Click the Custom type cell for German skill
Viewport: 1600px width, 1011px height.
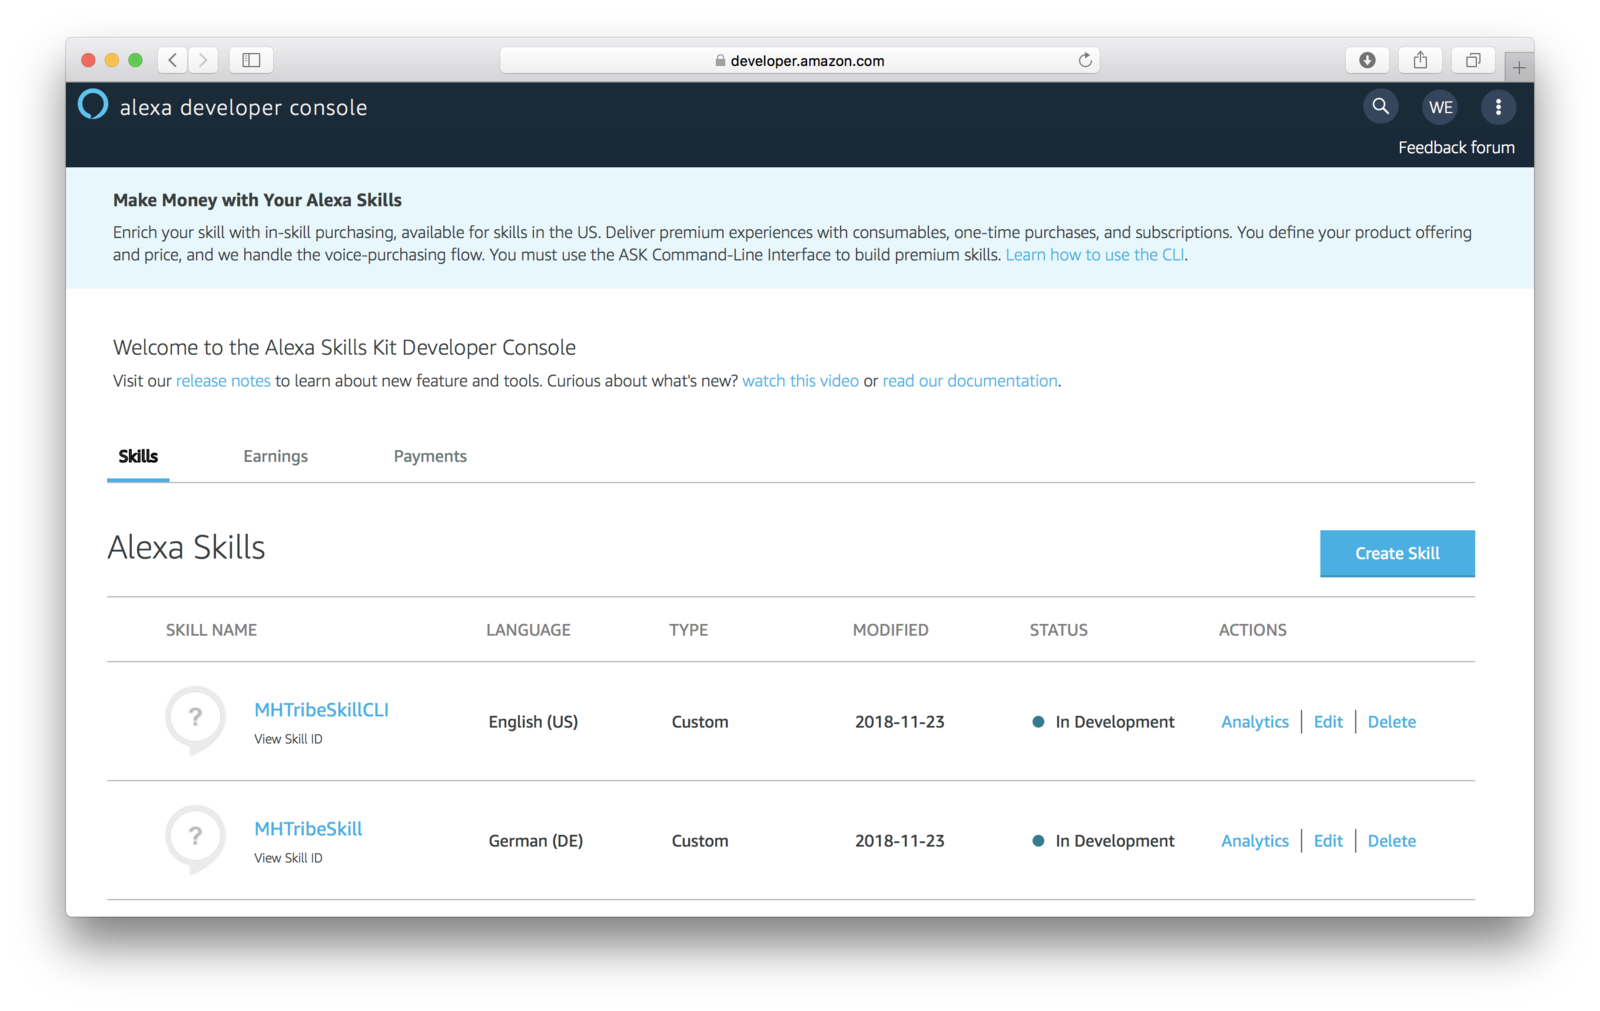(700, 841)
